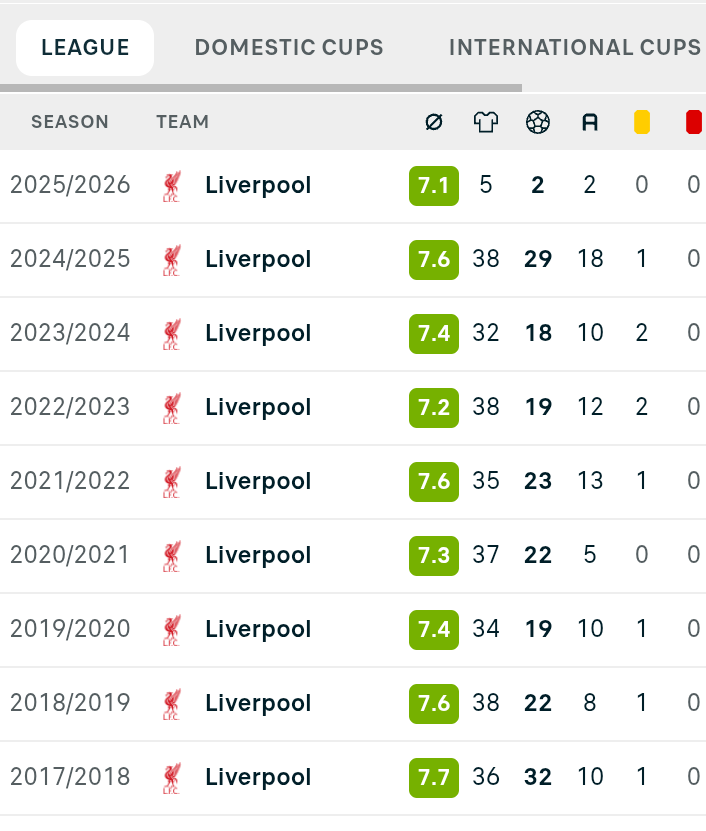Click the Liverpool crest in the 2017/2018 row

[x=172, y=778]
